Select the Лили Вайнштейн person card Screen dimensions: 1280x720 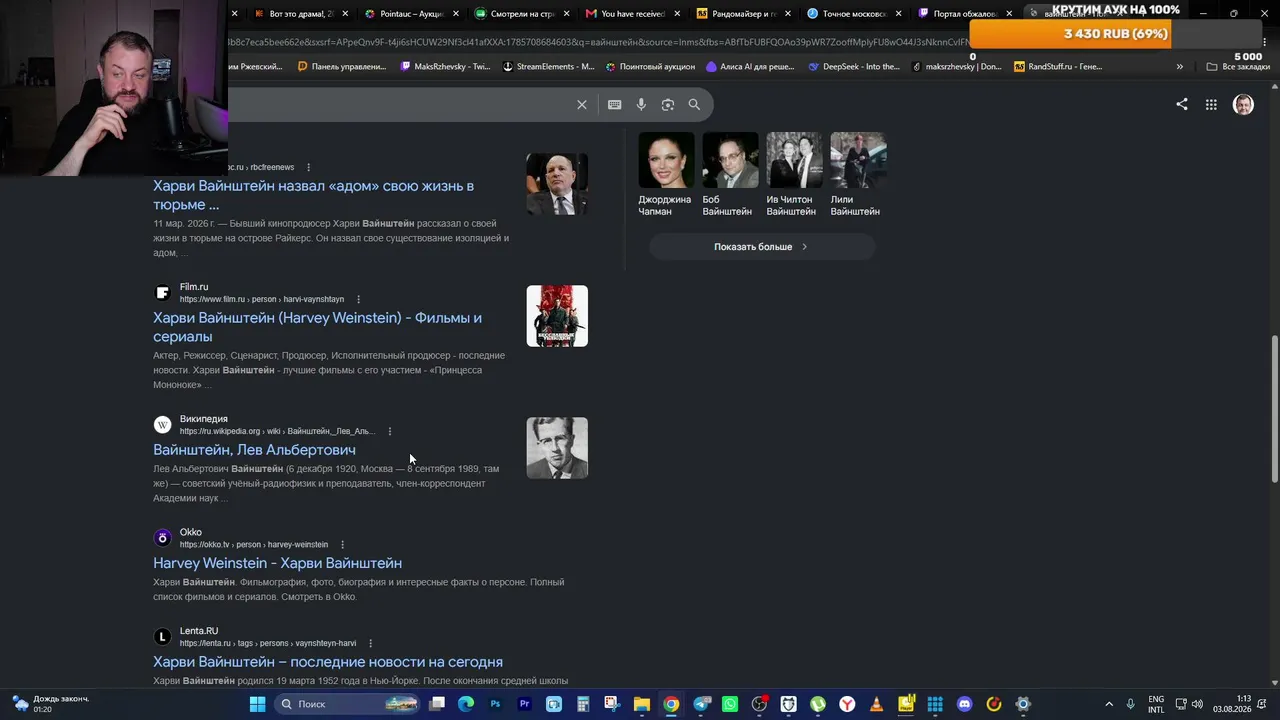(858, 174)
